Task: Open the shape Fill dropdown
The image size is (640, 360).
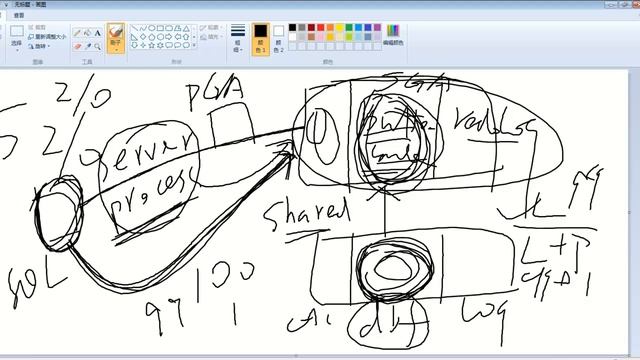Action: (211, 37)
